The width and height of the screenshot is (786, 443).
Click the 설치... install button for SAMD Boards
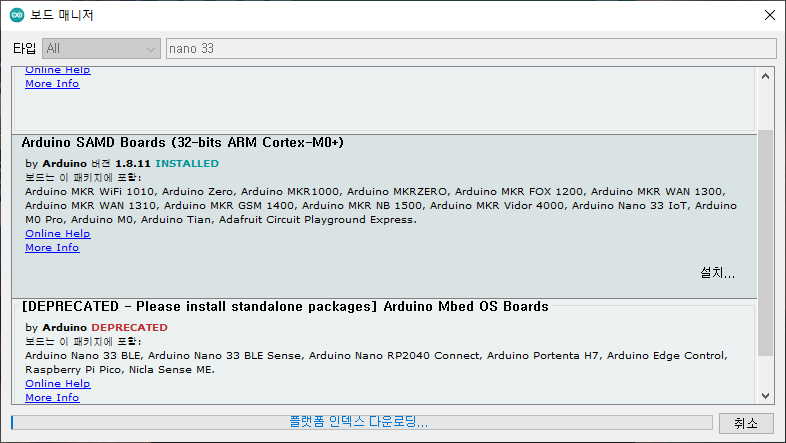click(717, 273)
